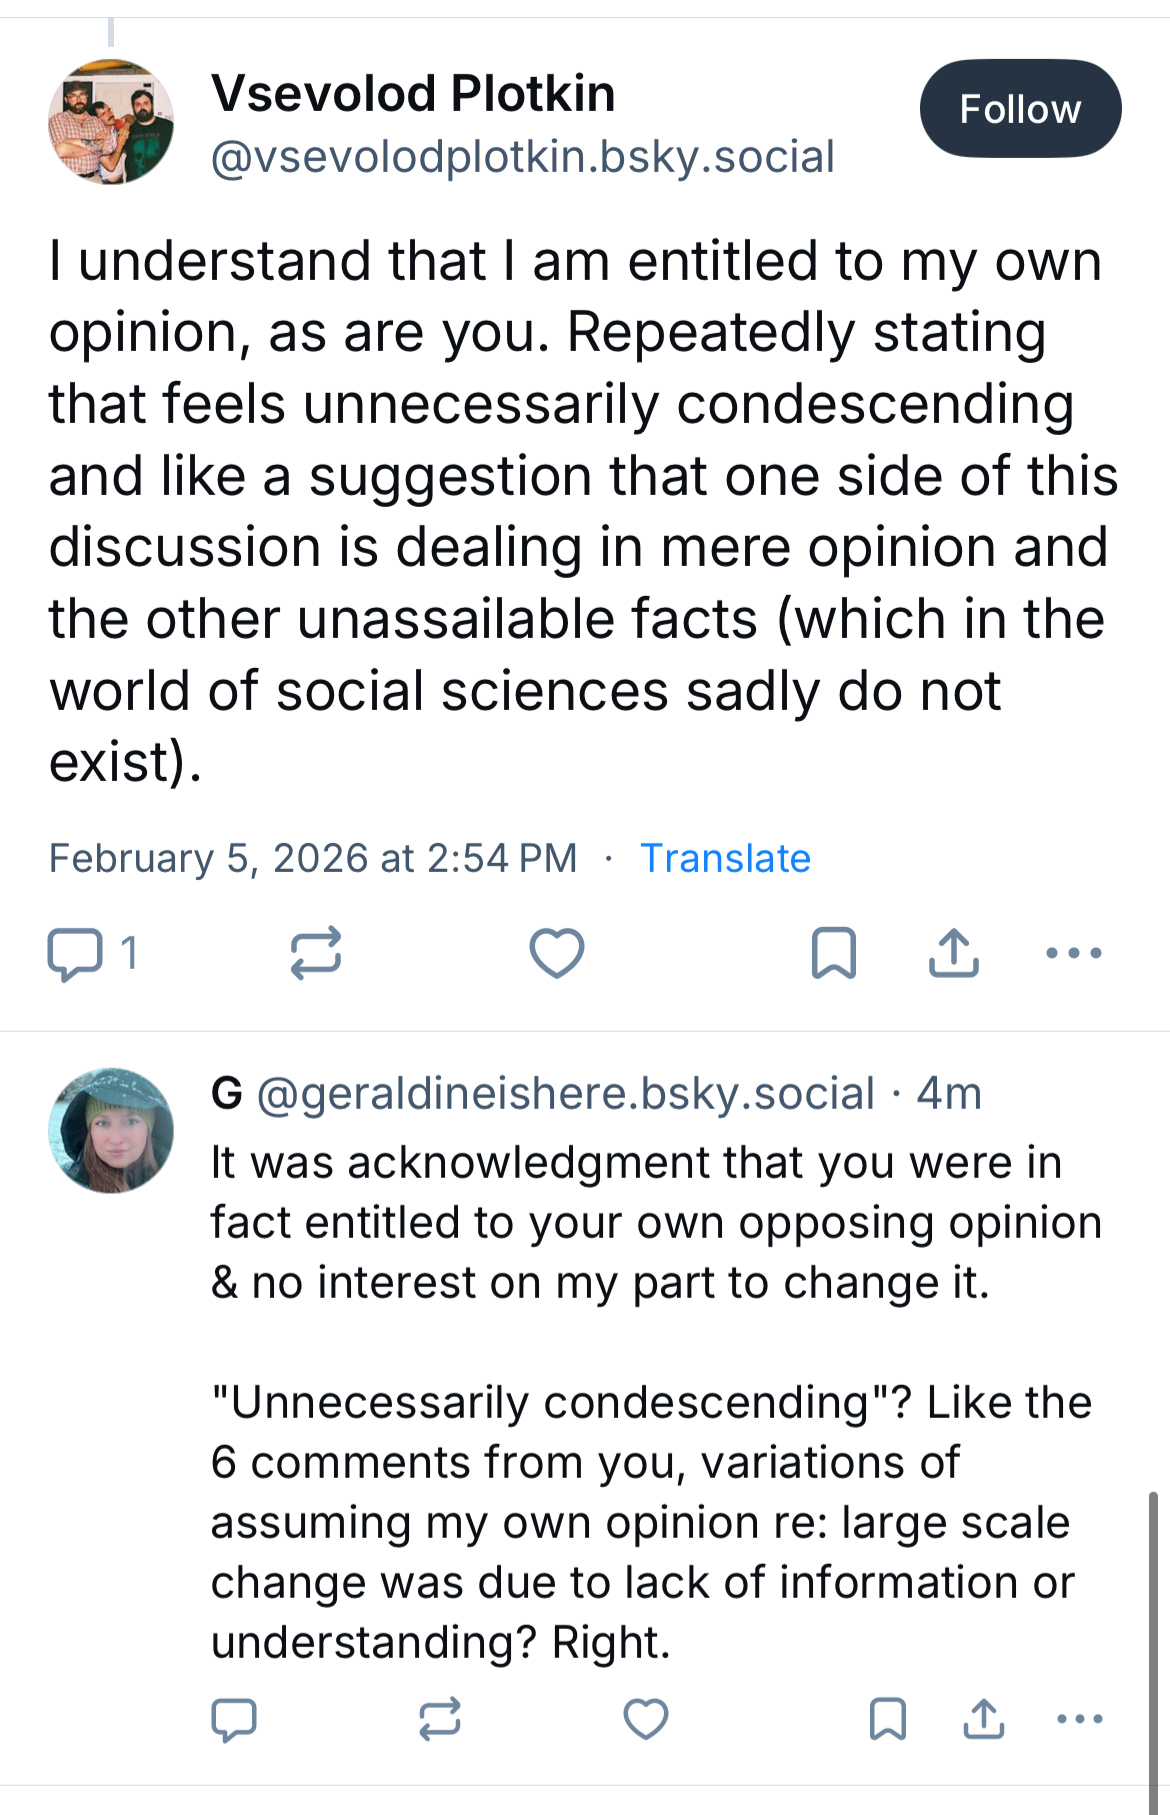The height and width of the screenshot is (1815, 1170).
Task: Translate the main post
Action: [x=725, y=858]
